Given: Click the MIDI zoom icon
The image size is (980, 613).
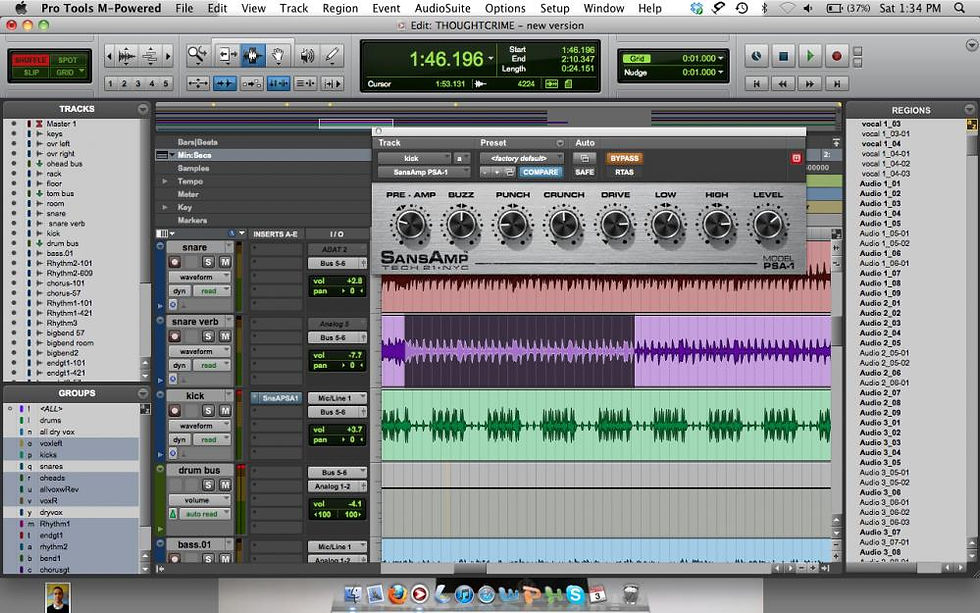Looking at the screenshot, I should (150, 56).
